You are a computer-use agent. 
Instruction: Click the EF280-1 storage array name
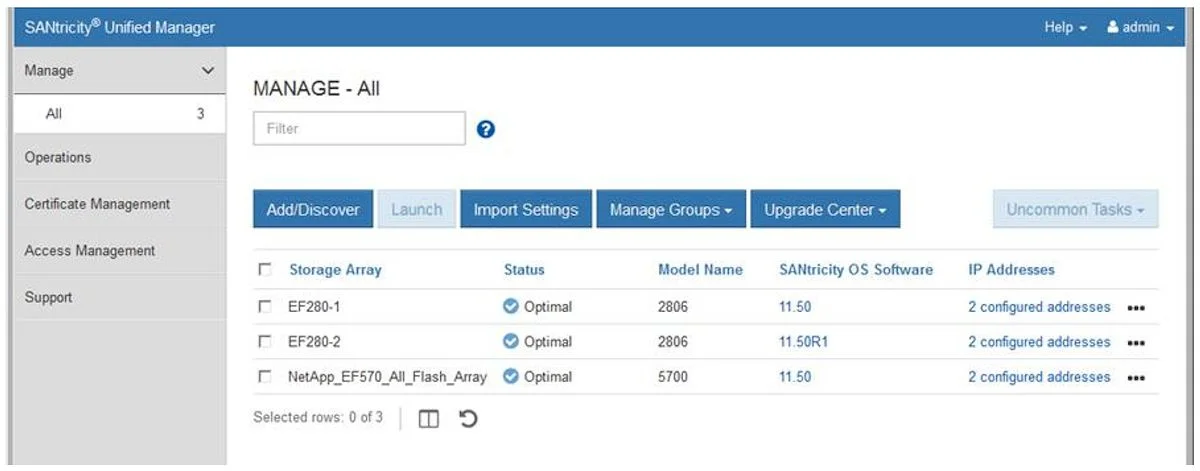314,307
